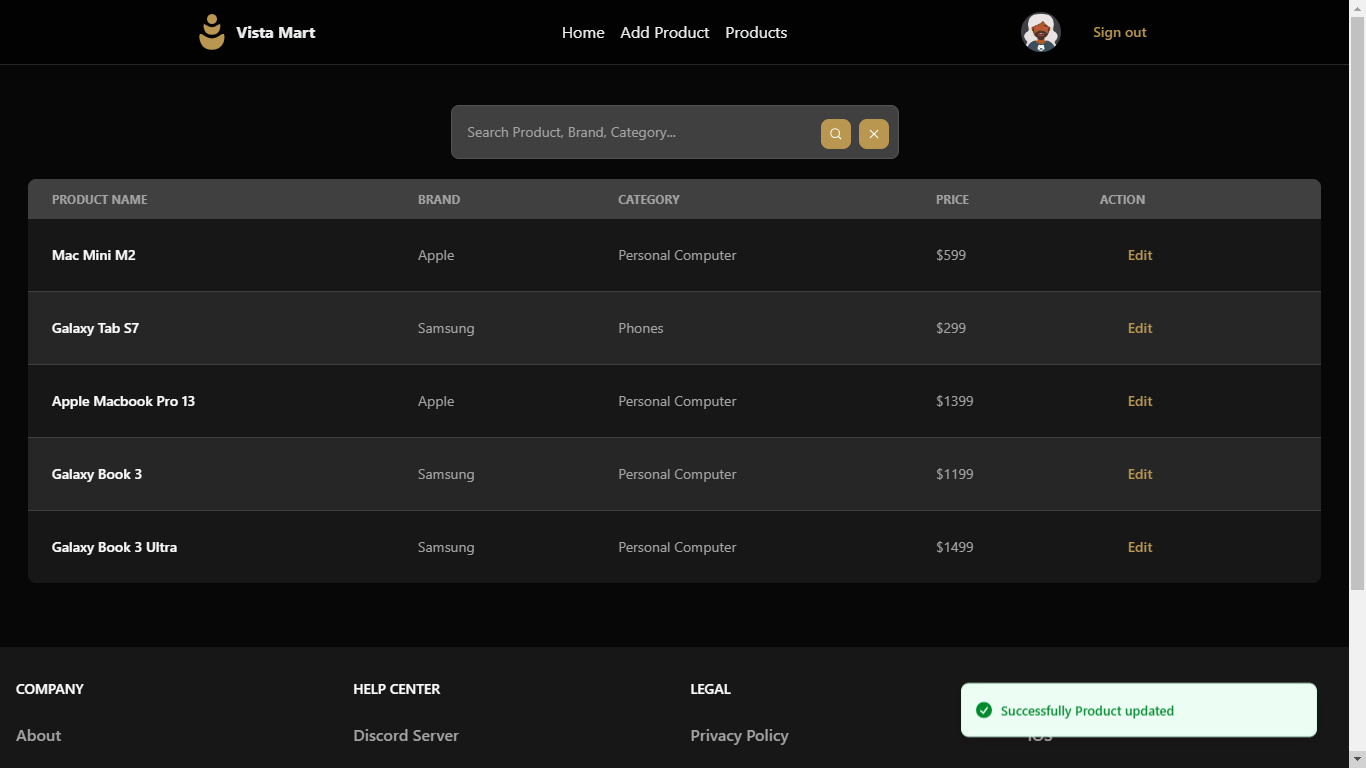Edit the Galaxy Tab S7 product
Screen dimensions: 1366x768
(1140, 328)
